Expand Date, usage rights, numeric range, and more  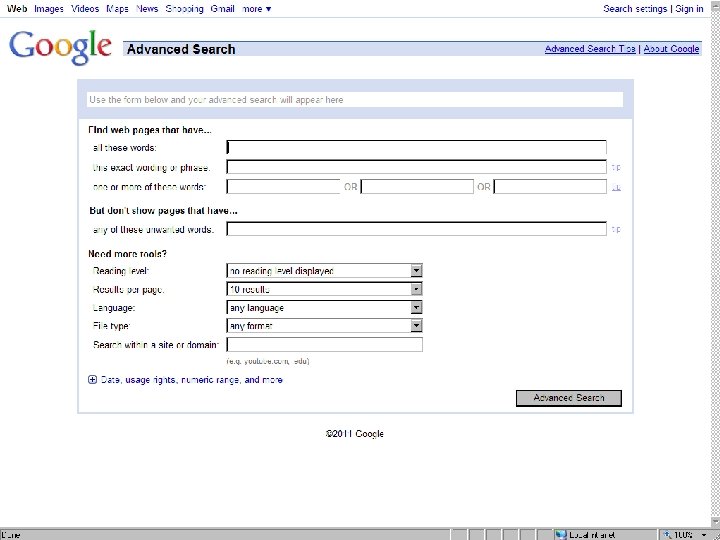click(191, 380)
